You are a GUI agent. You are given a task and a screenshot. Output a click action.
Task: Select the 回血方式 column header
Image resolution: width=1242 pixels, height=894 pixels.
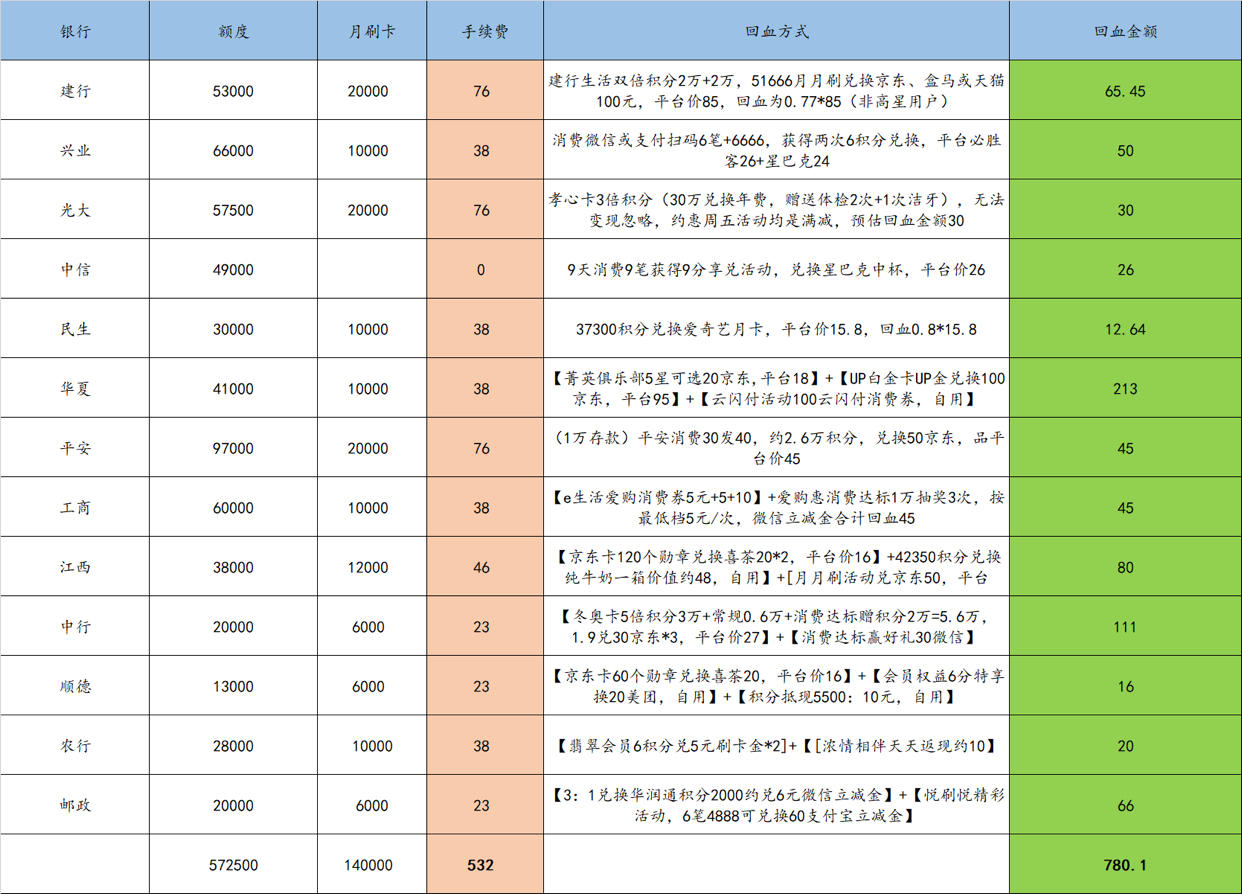tap(776, 31)
